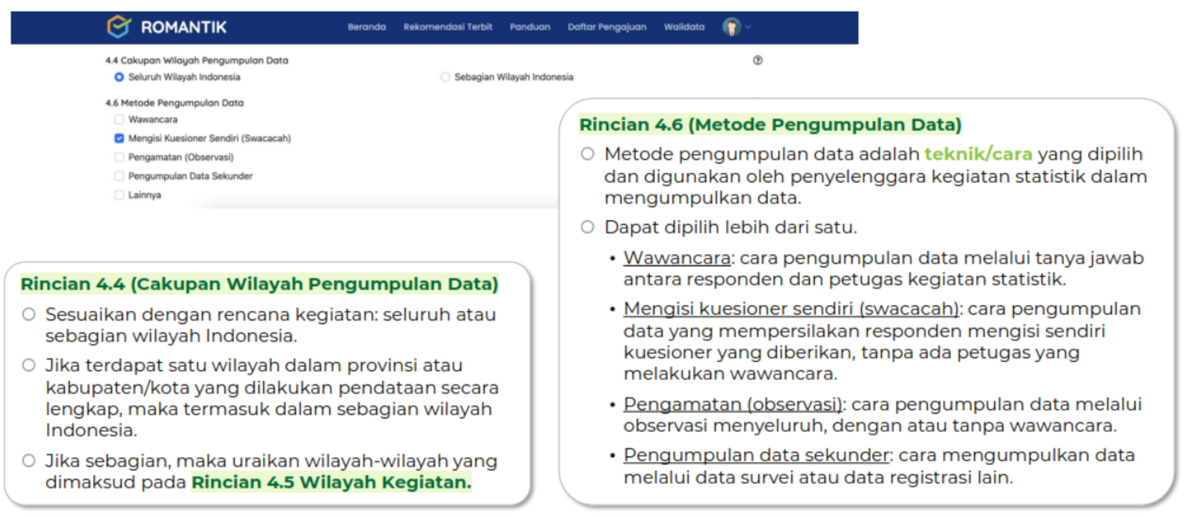Click the user avatar in the navbar
Image resolution: width=1186 pixels, height=518 pixels.
coord(731,27)
